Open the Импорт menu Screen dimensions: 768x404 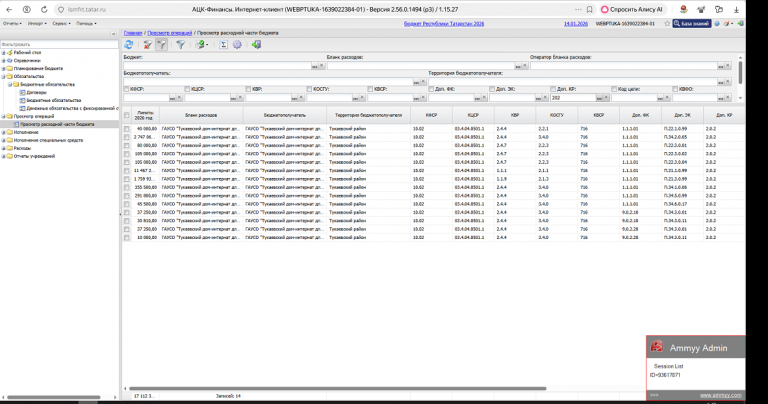click(x=37, y=24)
